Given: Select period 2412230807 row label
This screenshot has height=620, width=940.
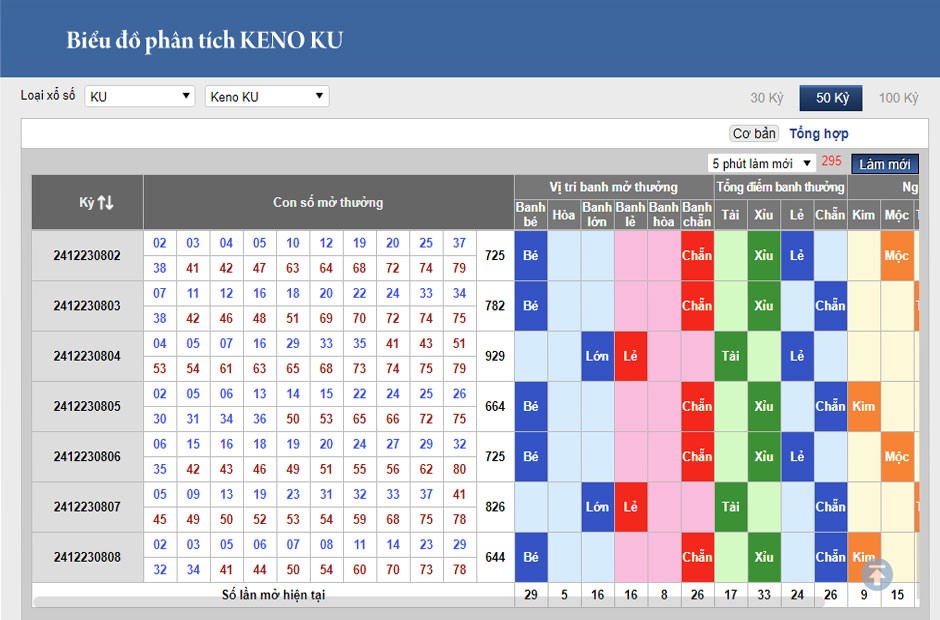Looking at the screenshot, I should (87, 507).
